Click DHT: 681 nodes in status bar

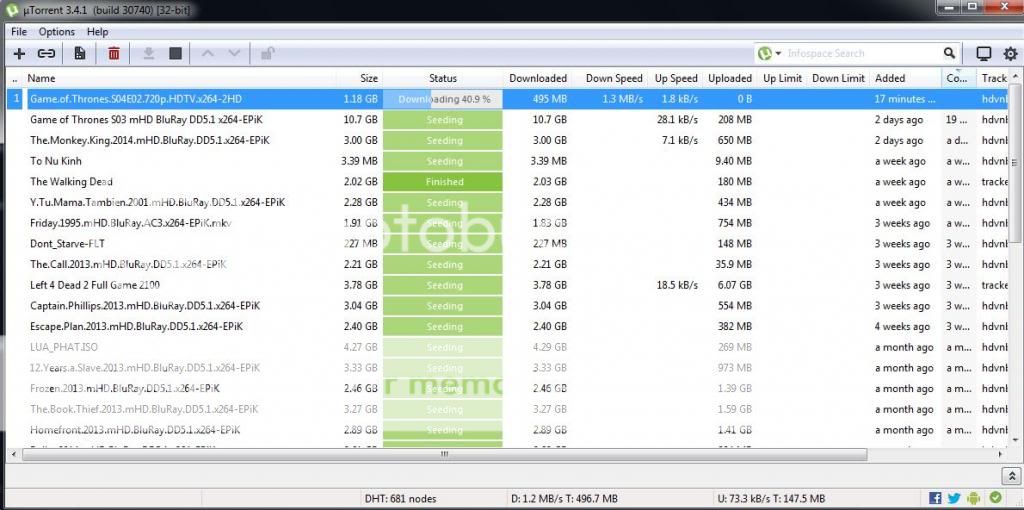coord(400,498)
